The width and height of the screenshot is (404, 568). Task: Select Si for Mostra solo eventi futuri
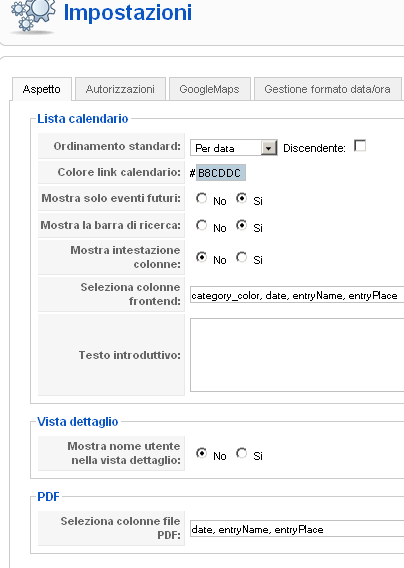tap(241, 198)
